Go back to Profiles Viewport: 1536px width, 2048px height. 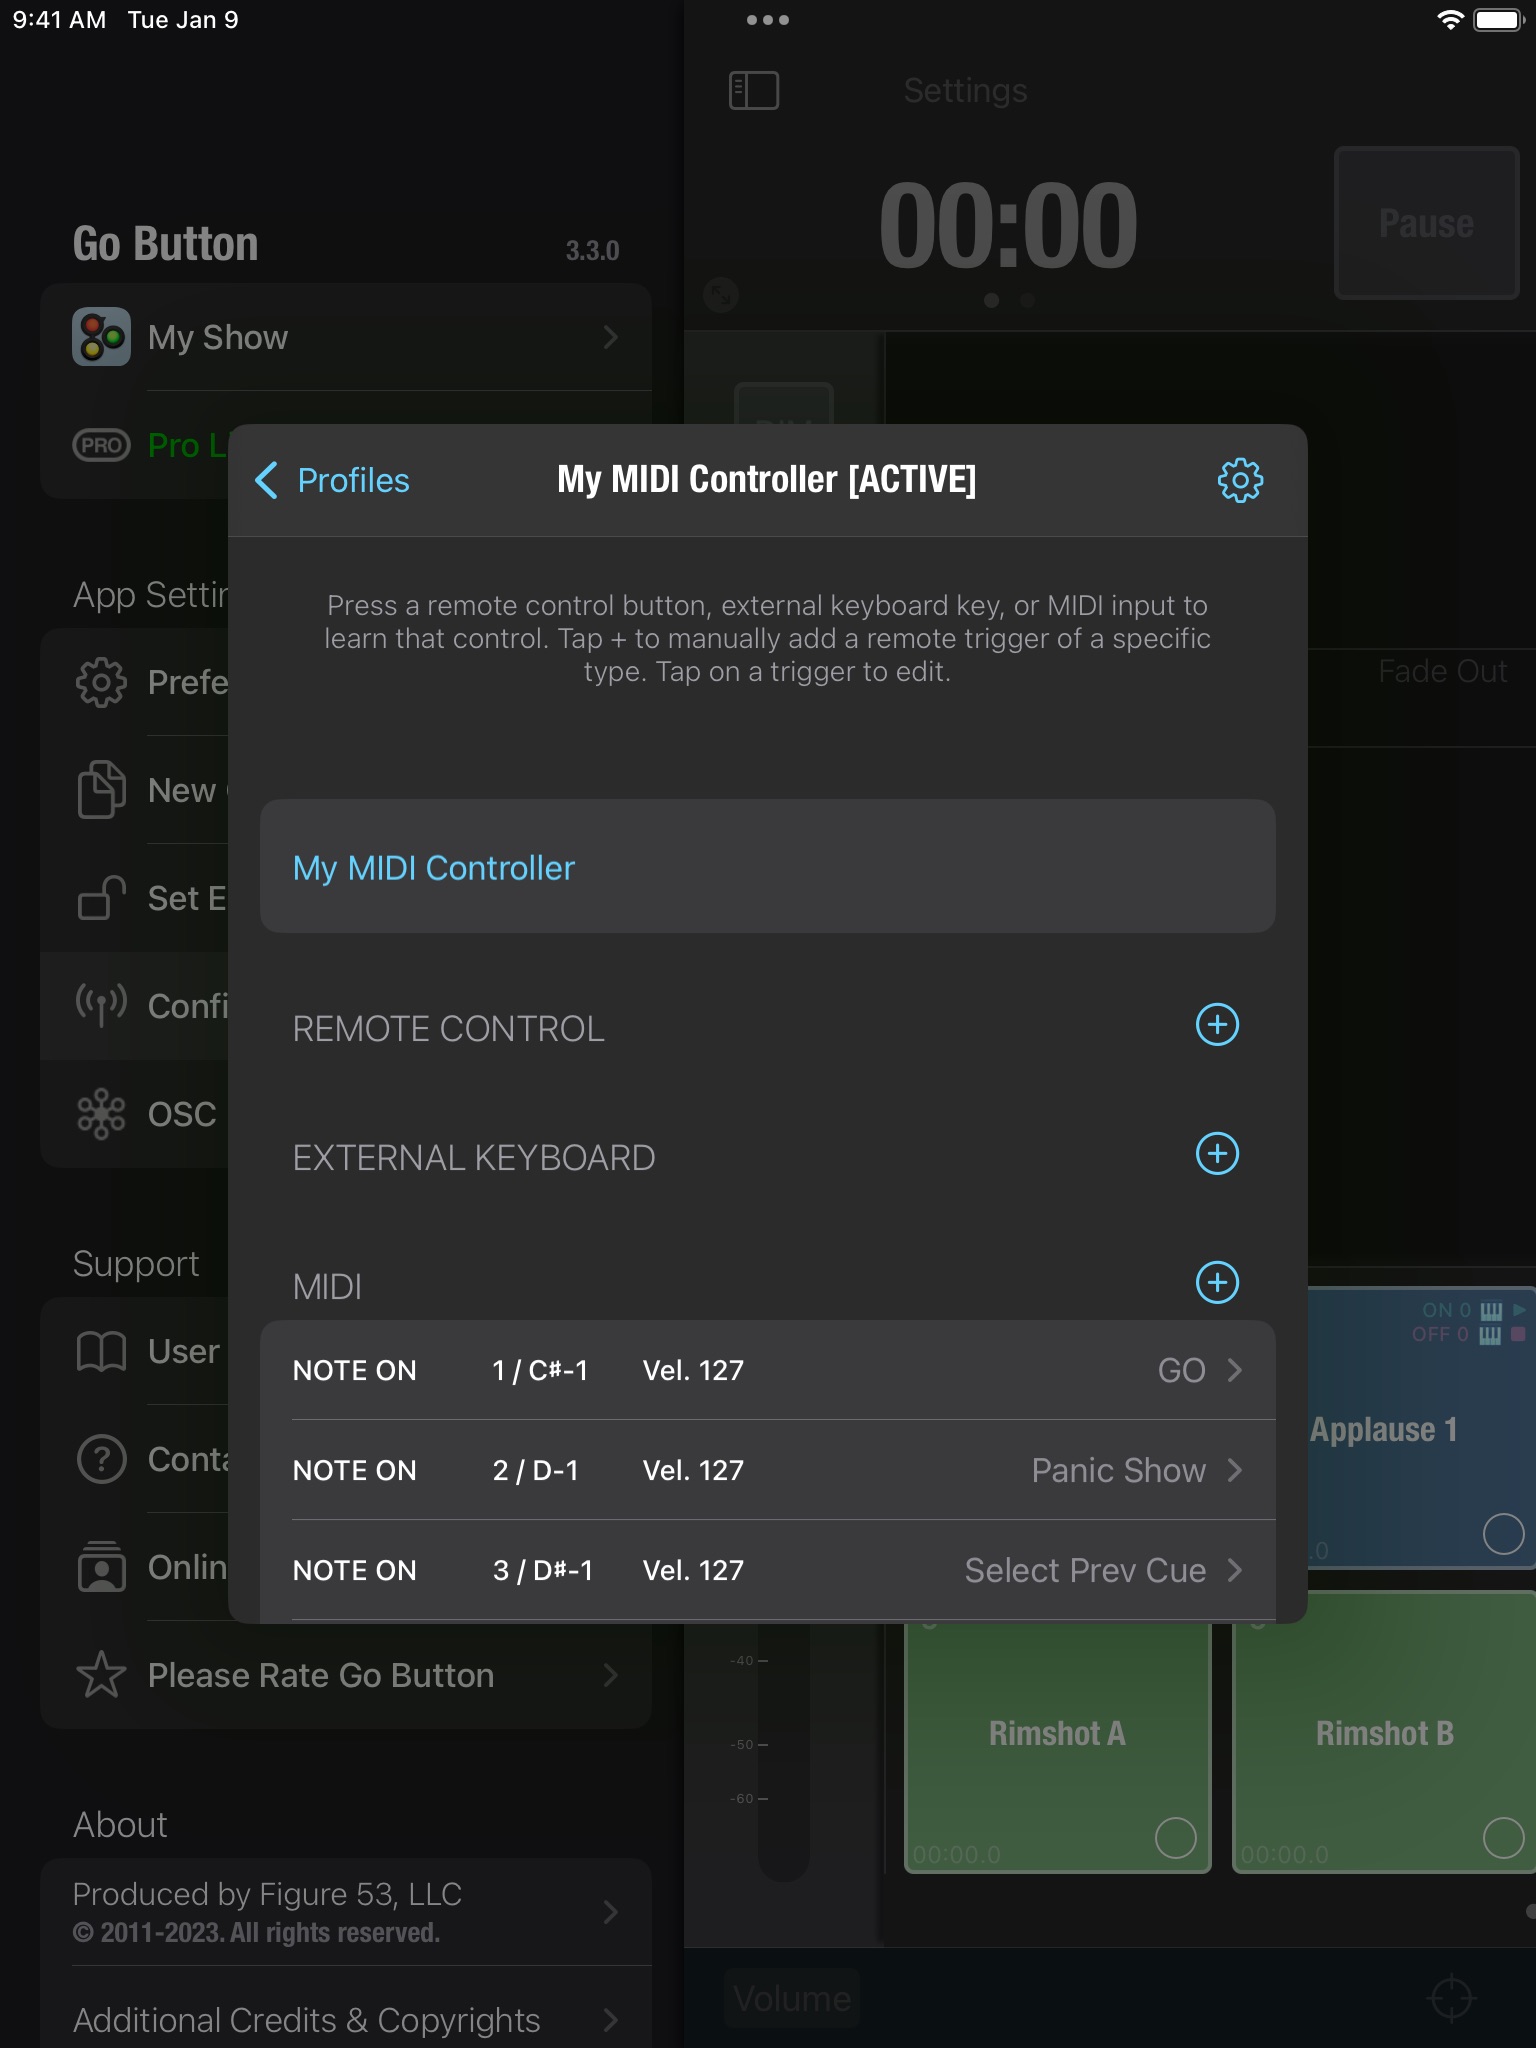click(x=333, y=481)
